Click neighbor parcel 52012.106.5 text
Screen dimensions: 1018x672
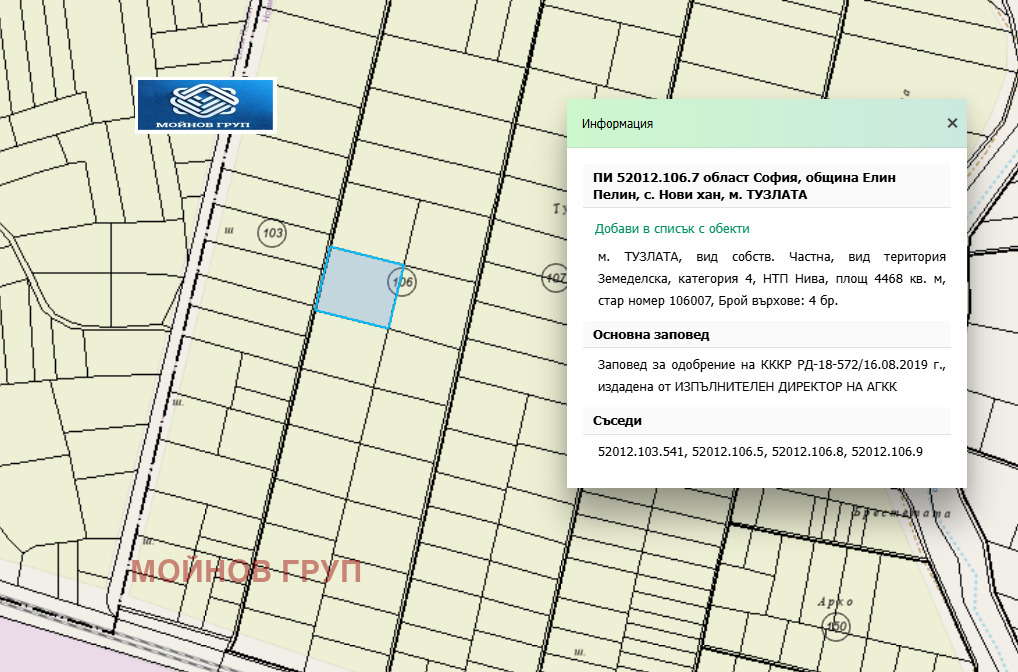tap(728, 452)
